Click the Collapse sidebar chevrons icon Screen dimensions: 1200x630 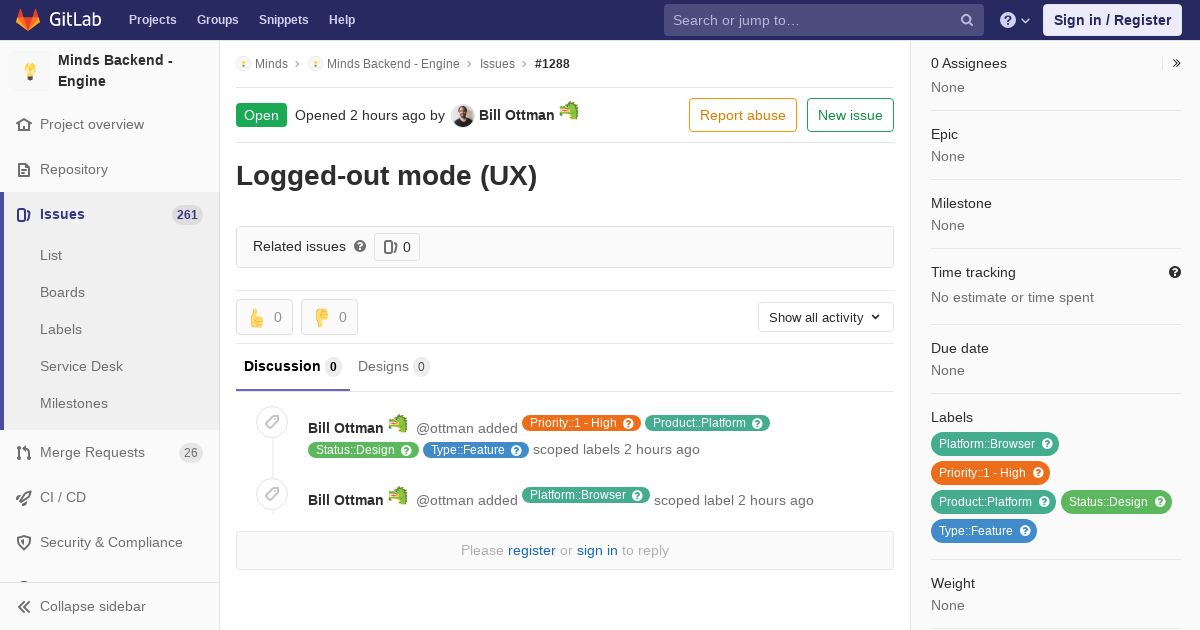click(x=24, y=607)
